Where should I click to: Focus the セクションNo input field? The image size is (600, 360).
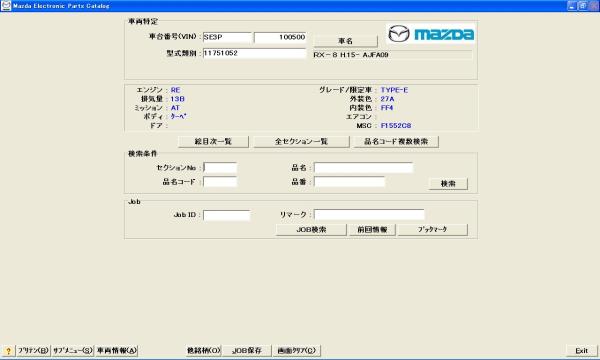220,168
